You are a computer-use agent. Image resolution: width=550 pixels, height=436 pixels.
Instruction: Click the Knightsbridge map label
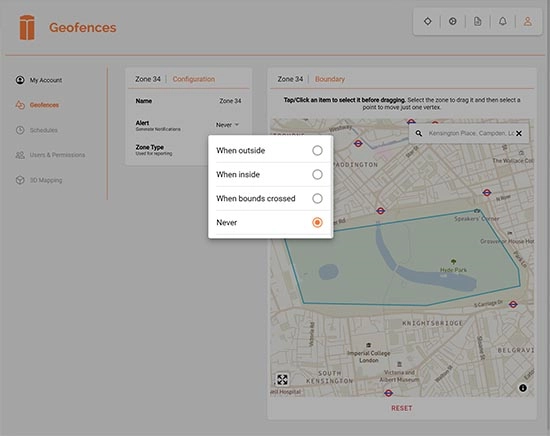point(432,323)
